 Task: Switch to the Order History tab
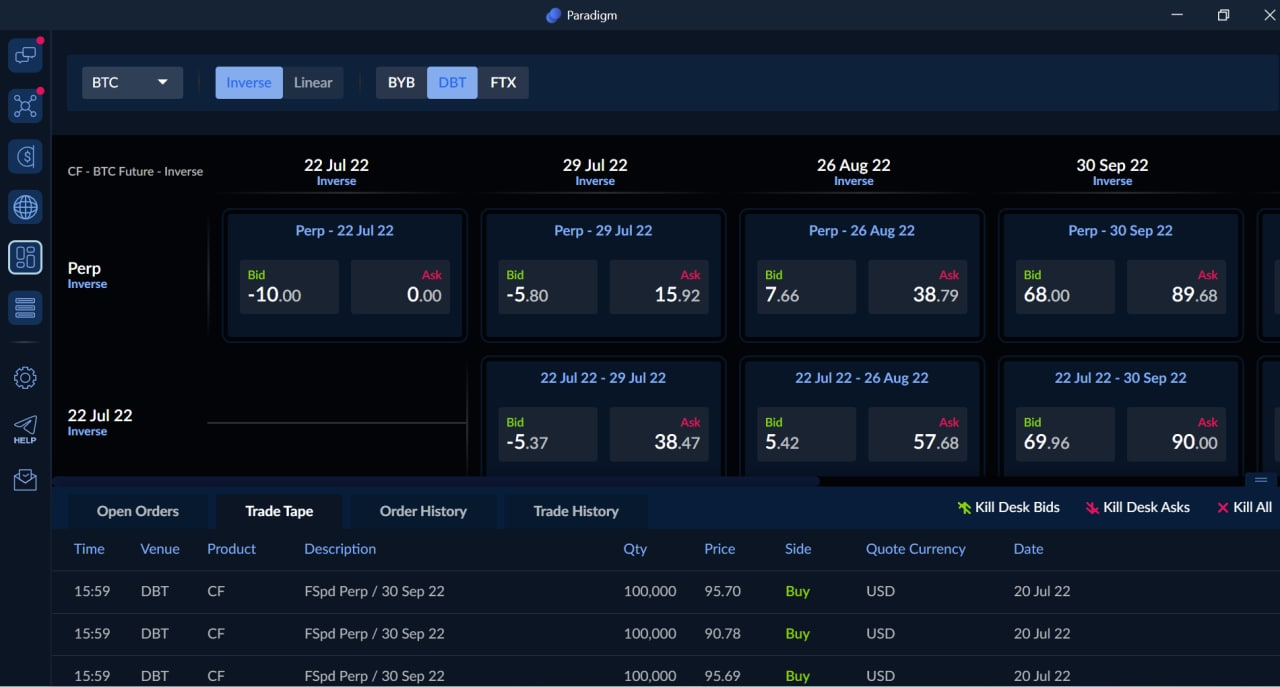(x=423, y=510)
